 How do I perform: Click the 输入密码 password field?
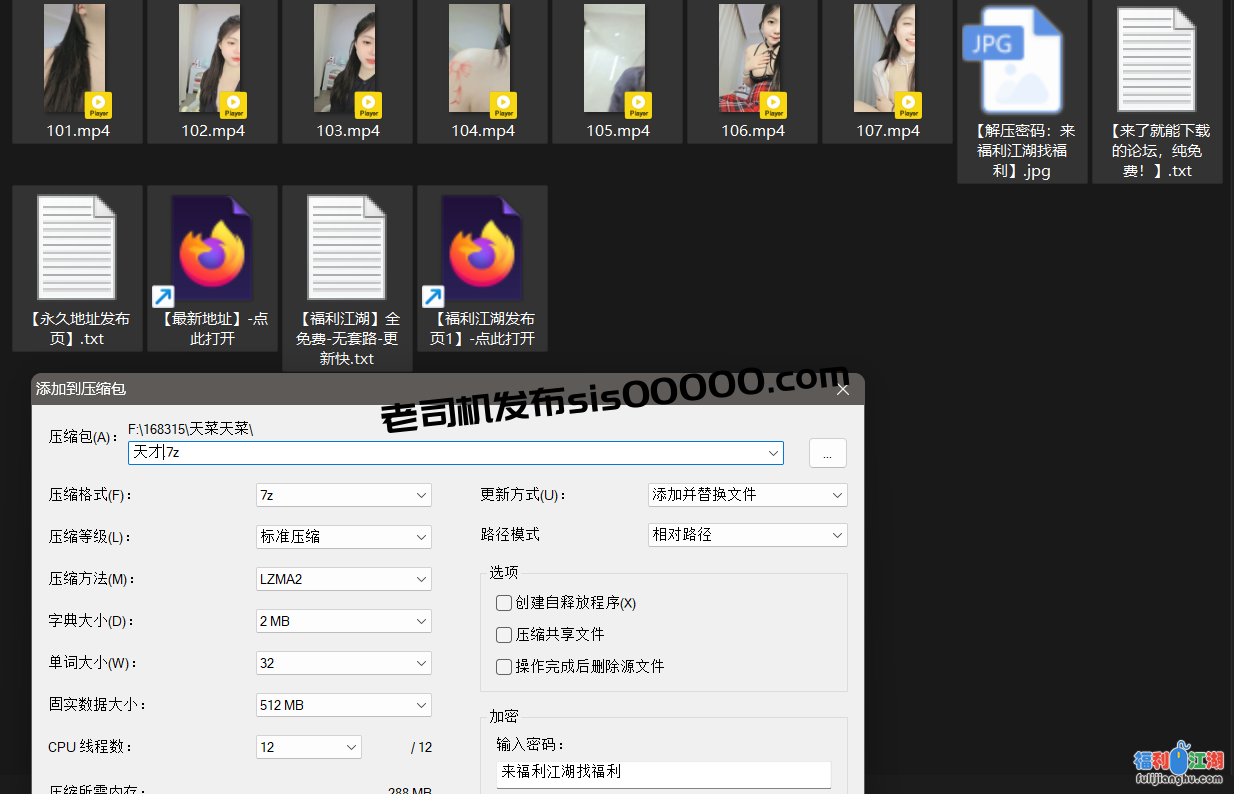pyautogui.click(x=663, y=773)
